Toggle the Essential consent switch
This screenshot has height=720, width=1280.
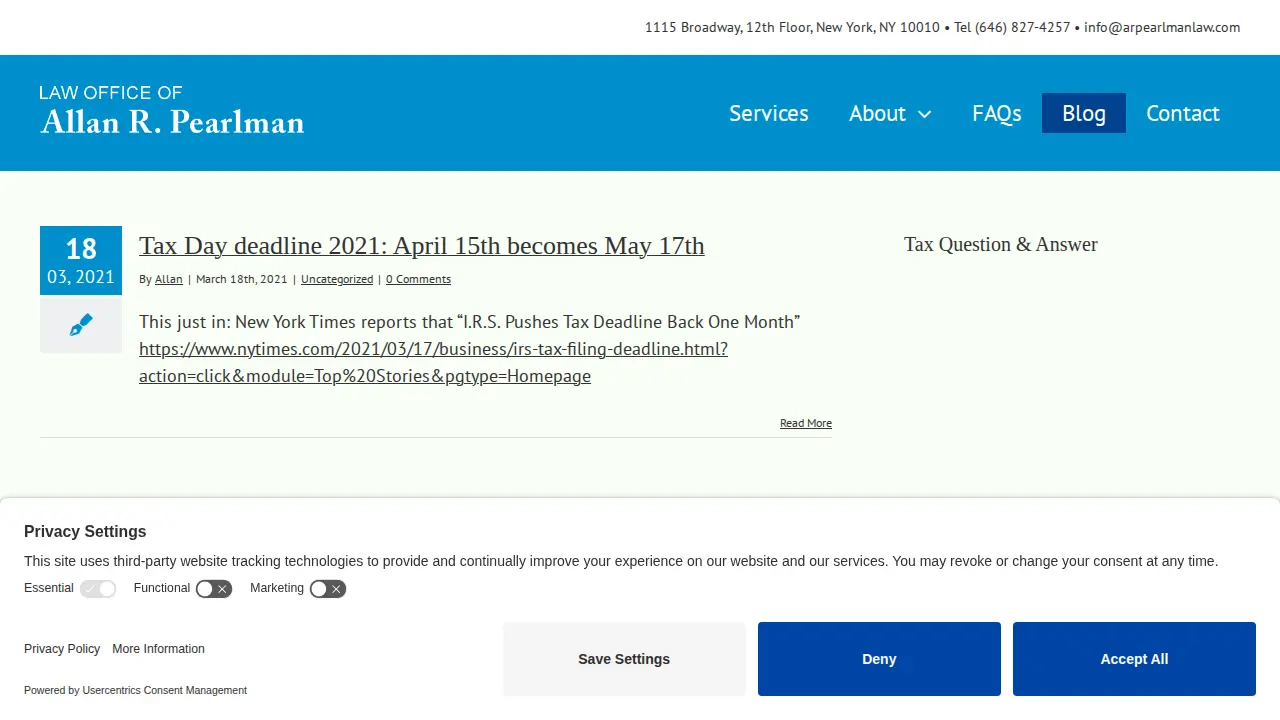[x=98, y=589]
